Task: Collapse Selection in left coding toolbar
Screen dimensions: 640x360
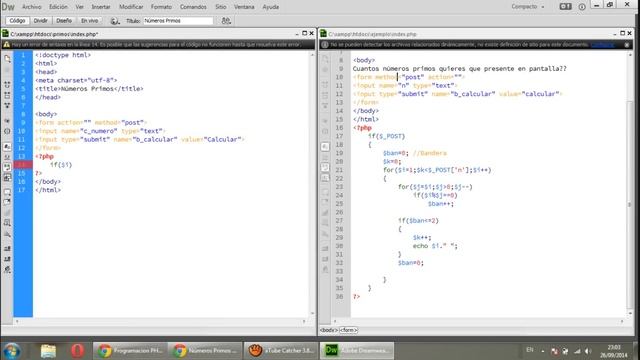Action: pos(7,95)
